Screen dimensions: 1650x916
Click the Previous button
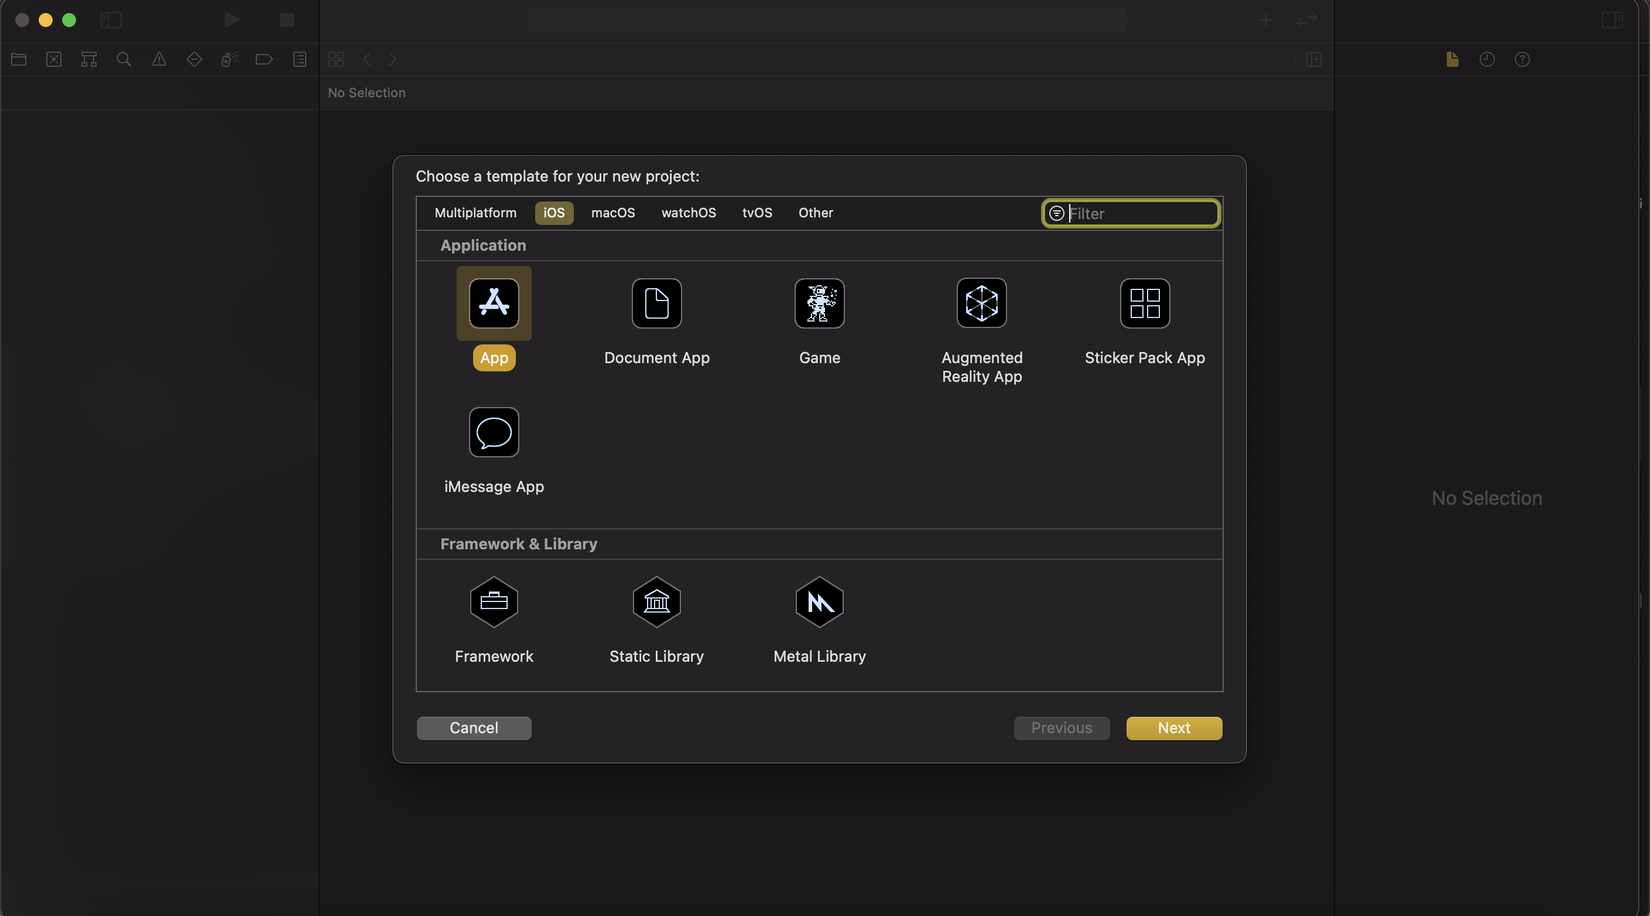pyautogui.click(x=1062, y=728)
